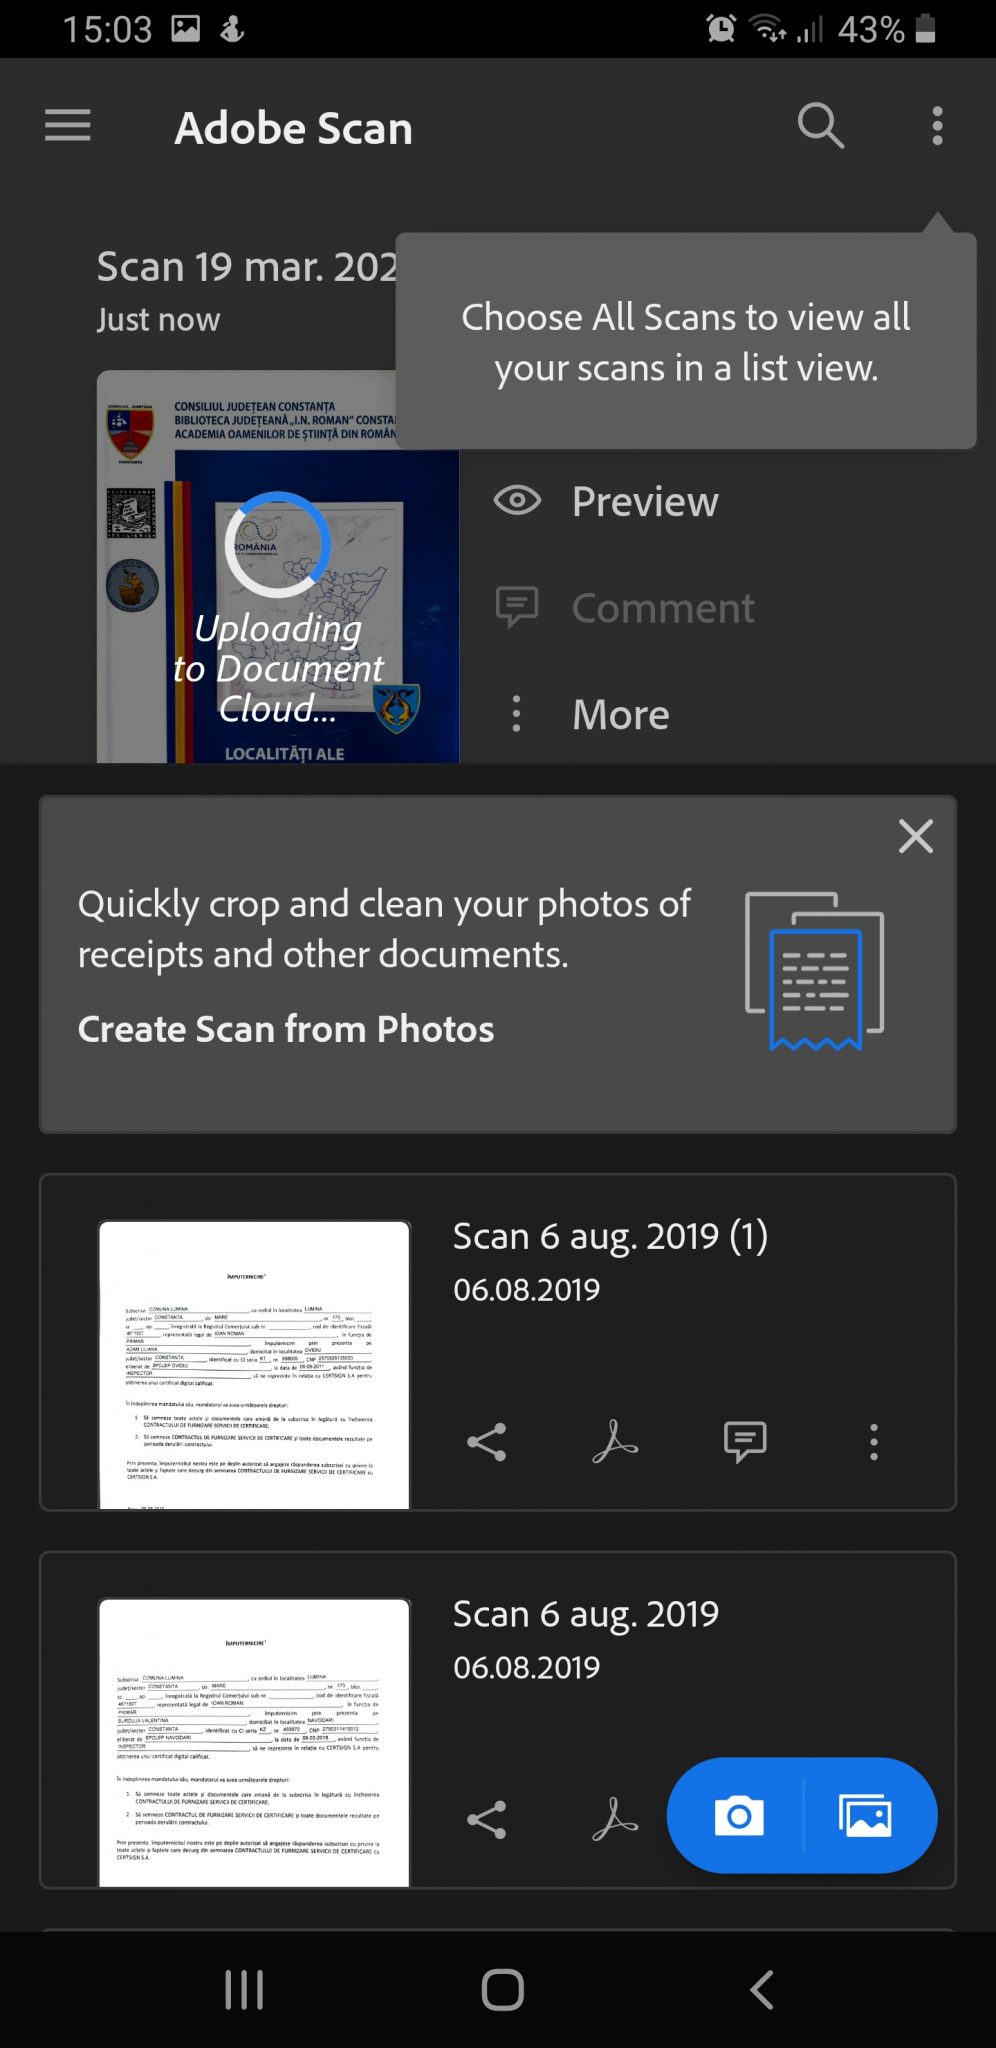This screenshot has height=2048, width=996.
Task: Tap Android home button
Action: pyautogui.click(x=503, y=1989)
